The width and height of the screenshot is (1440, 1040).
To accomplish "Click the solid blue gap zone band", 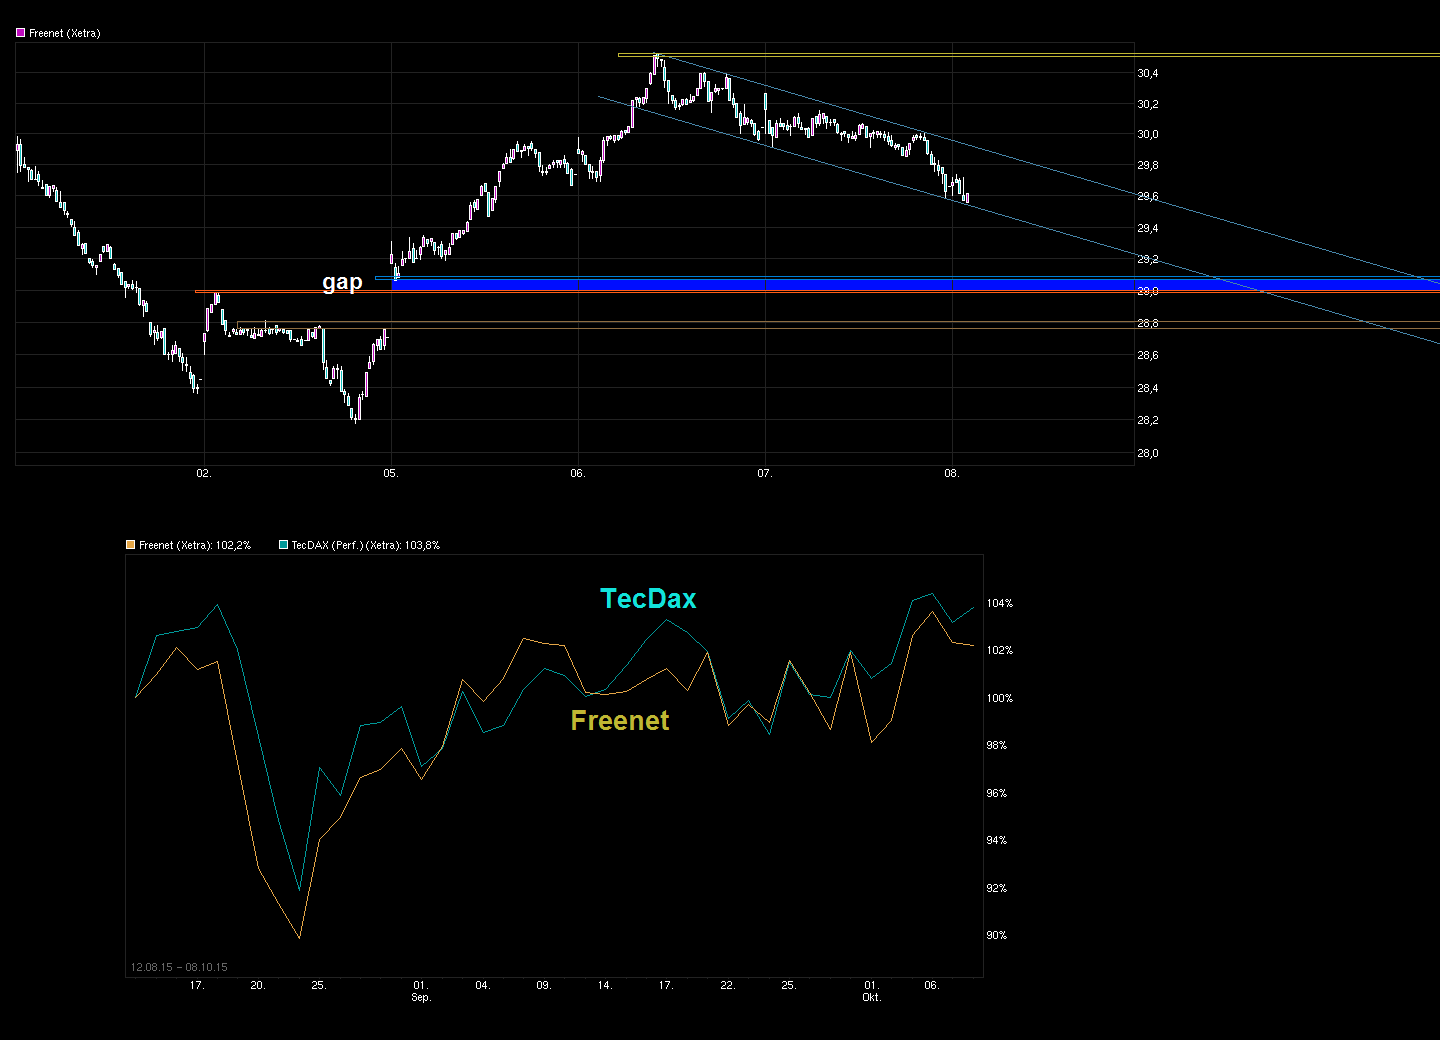I will [917, 285].
